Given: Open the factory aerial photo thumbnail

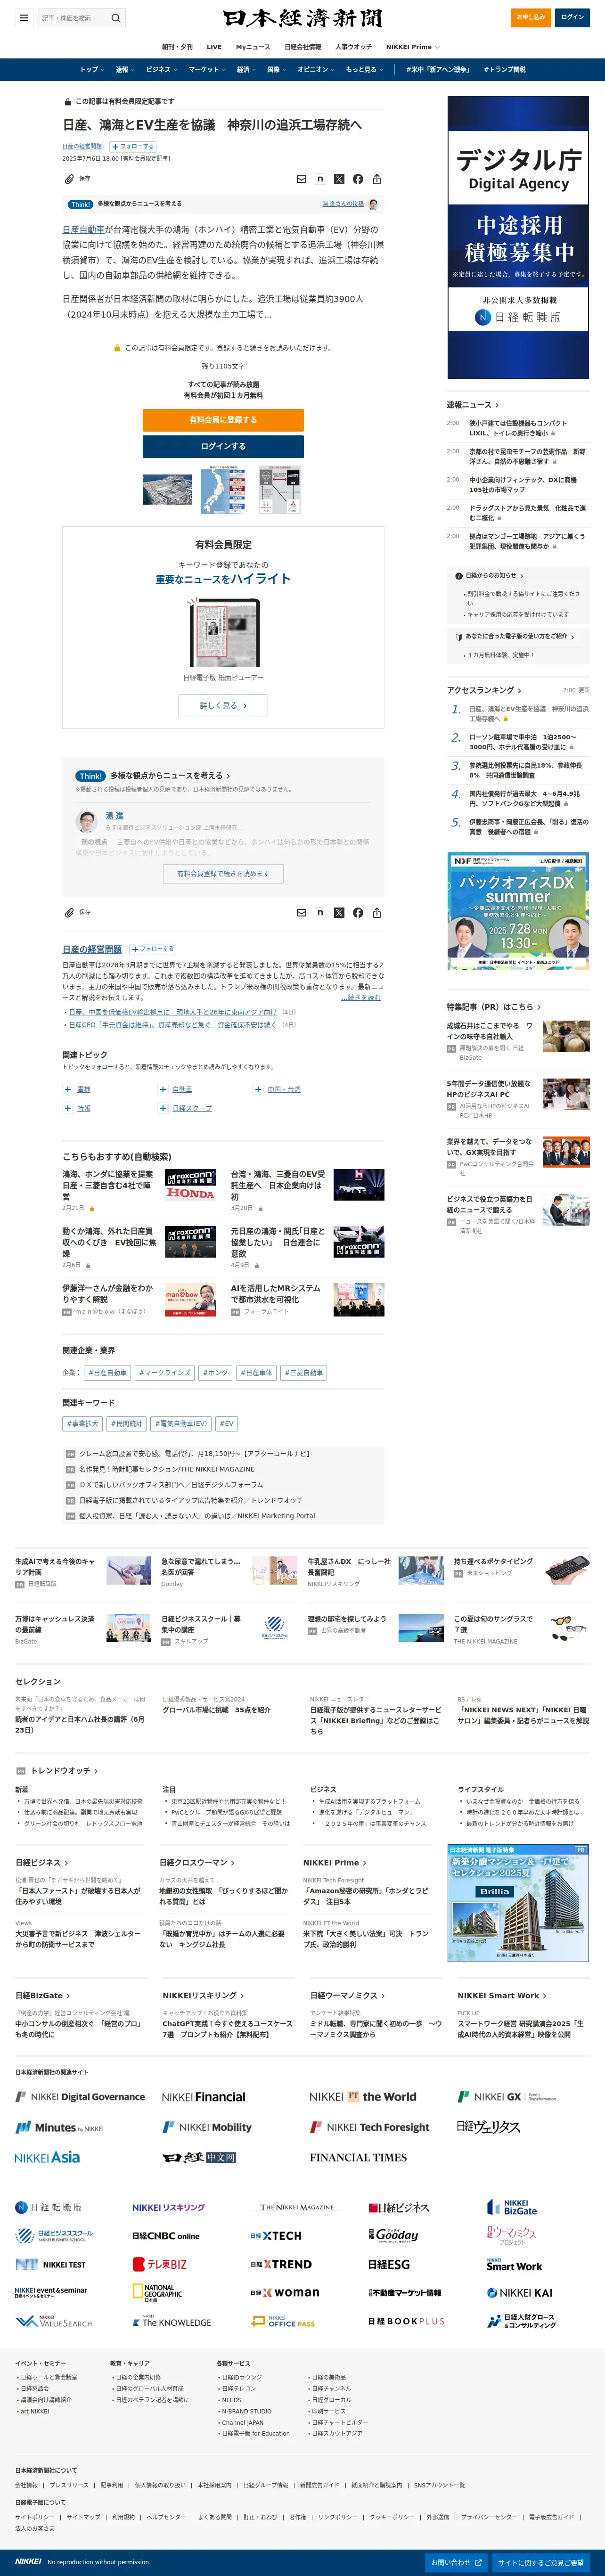Looking at the screenshot, I should coord(168,490).
